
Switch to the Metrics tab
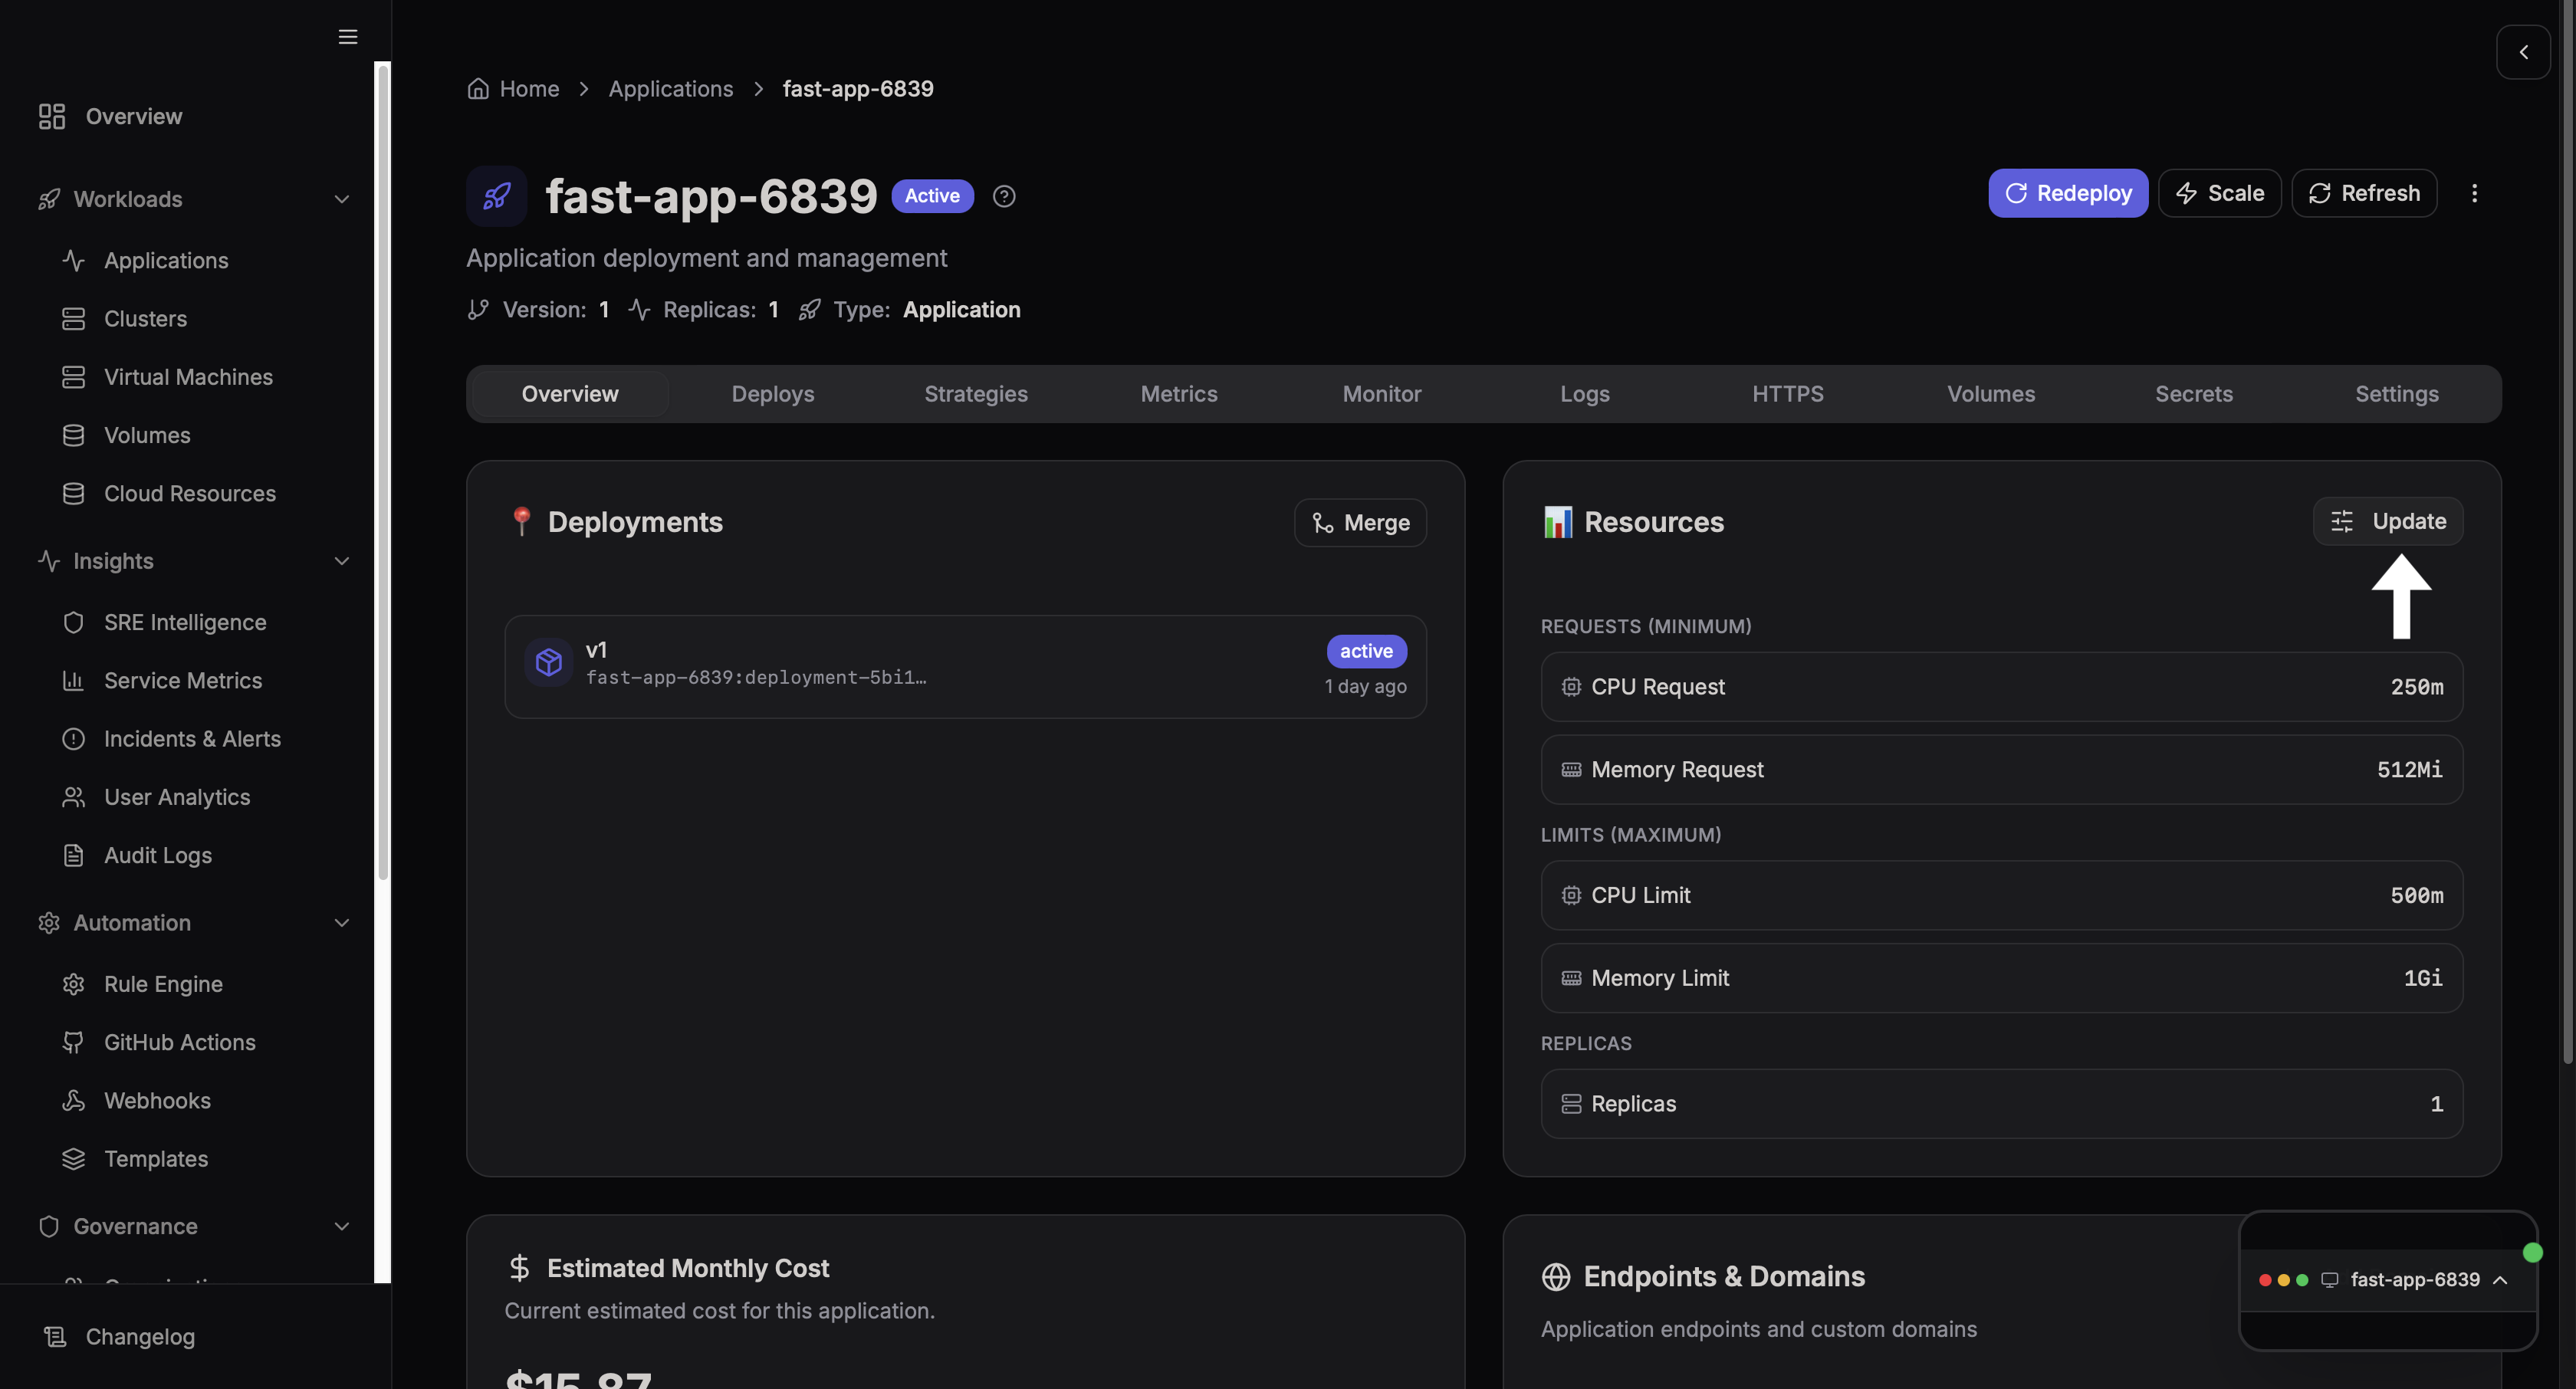[1178, 394]
